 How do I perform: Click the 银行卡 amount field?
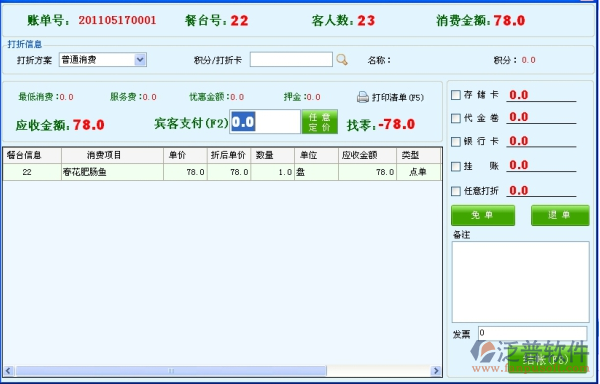541,141
